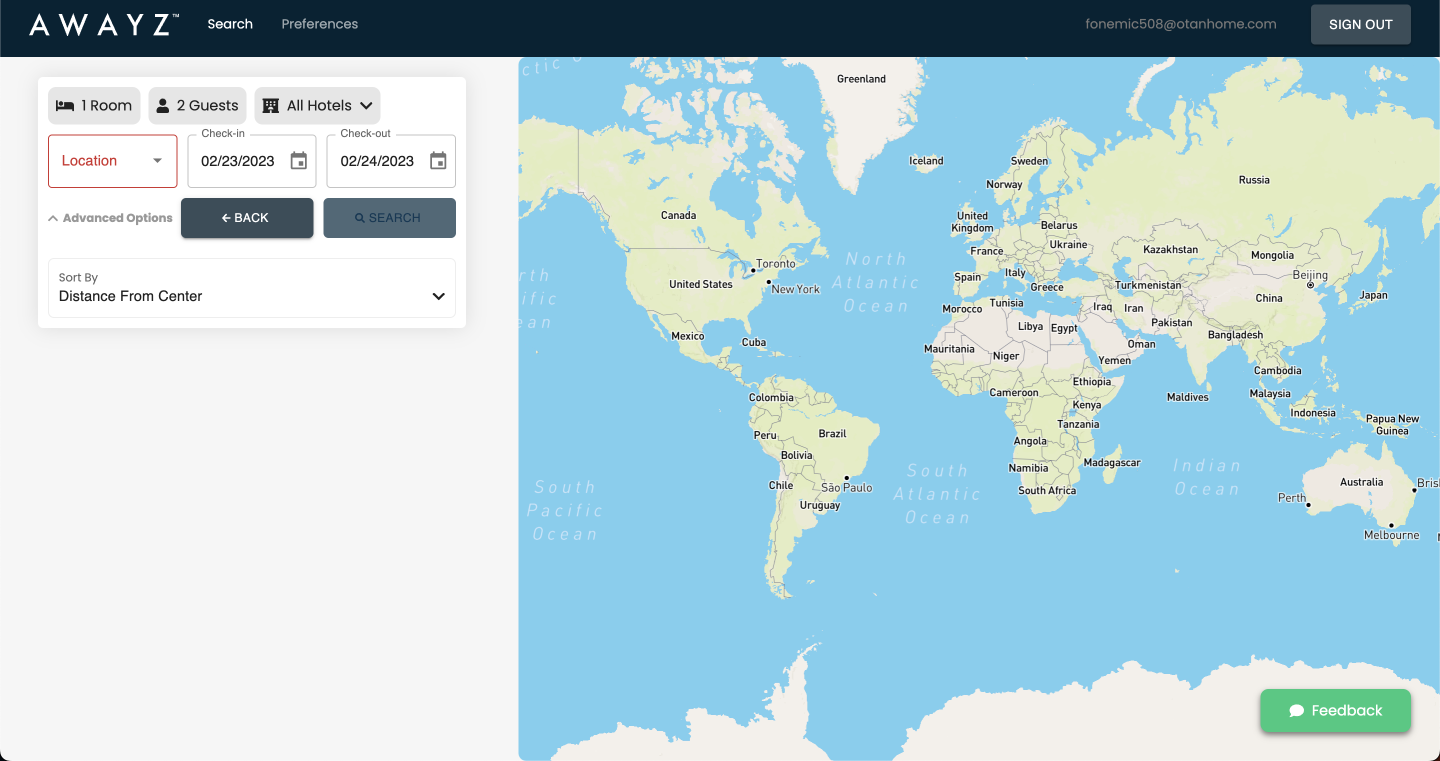This screenshot has width=1440, height=761.
Task: Click the check-out date field
Action: [x=377, y=161]
